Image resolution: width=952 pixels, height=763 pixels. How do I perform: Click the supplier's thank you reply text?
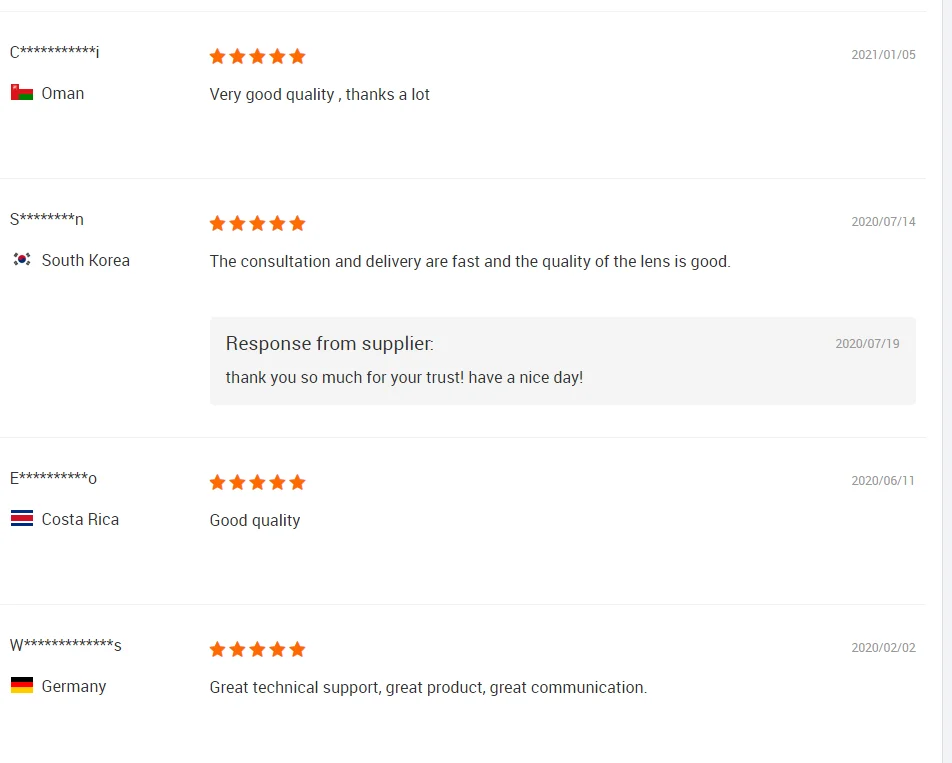pyautogui.click(x=403, y=377)
